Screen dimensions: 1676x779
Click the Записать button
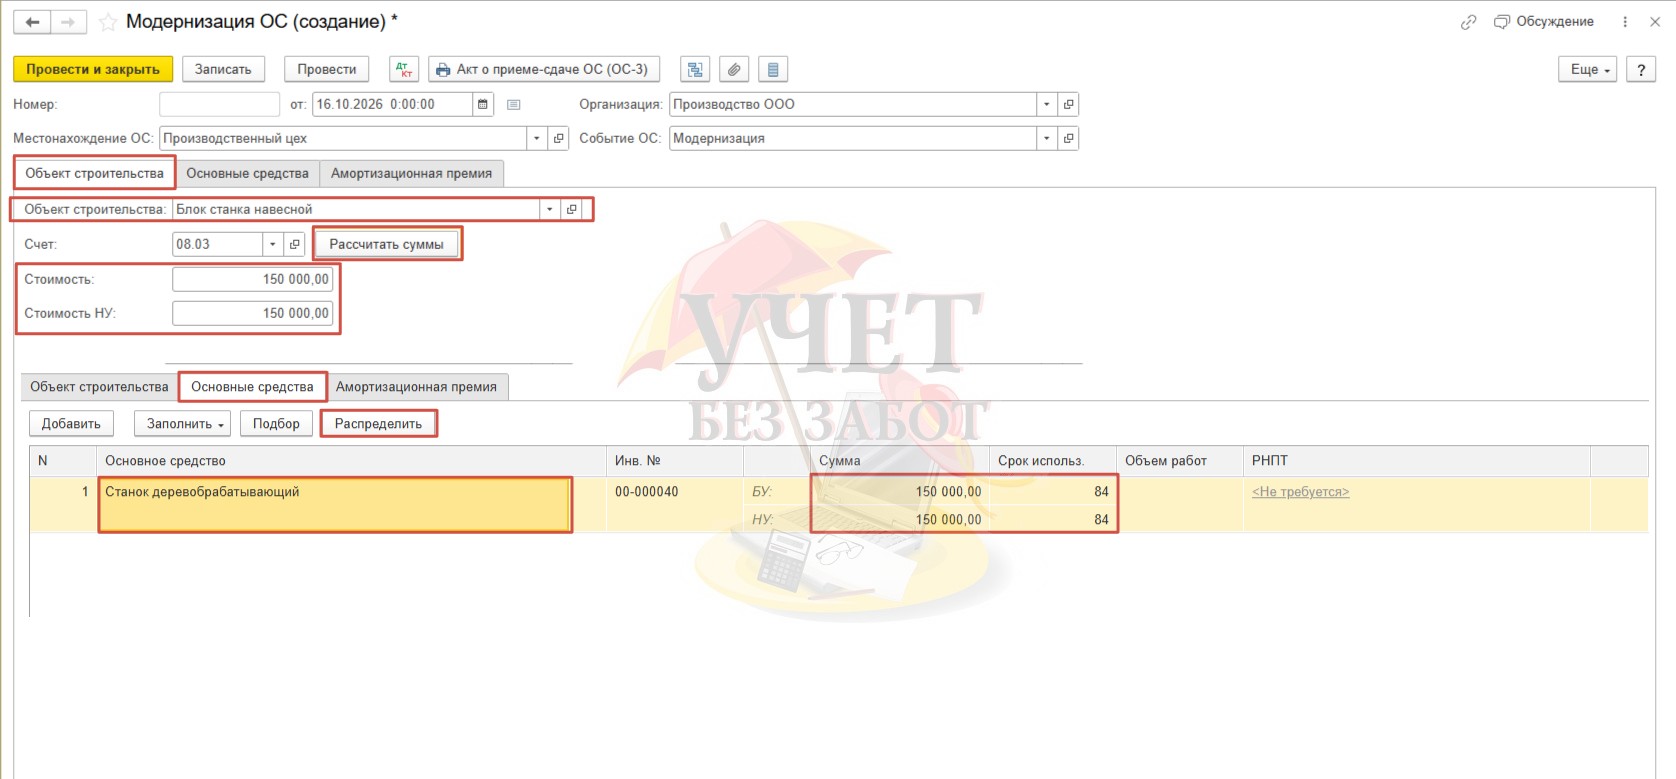(x=223, y=69)
